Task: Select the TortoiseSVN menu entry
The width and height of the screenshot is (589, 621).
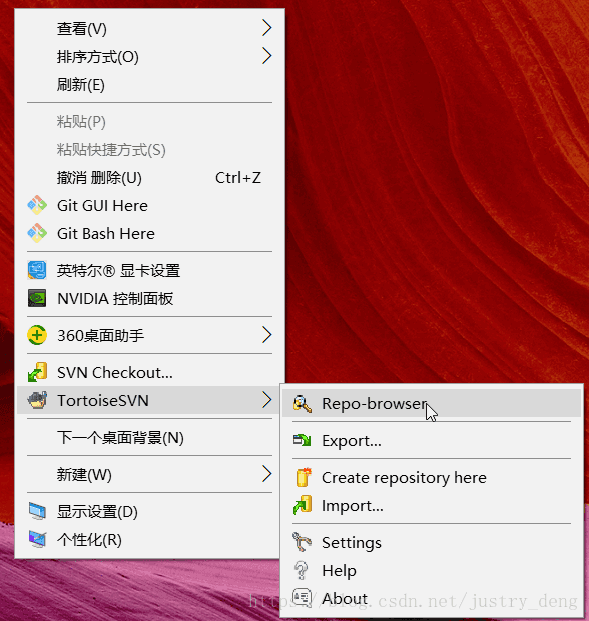Action: tap(150, 400)
